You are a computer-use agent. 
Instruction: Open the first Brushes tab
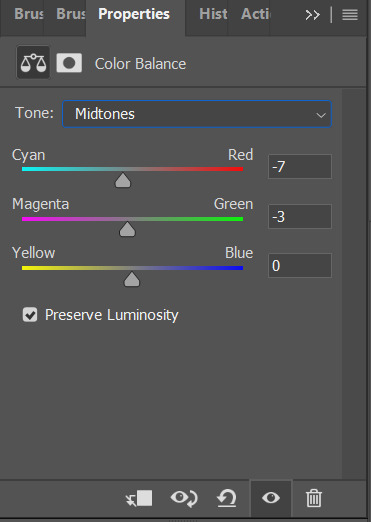click(x=29, y=14)
